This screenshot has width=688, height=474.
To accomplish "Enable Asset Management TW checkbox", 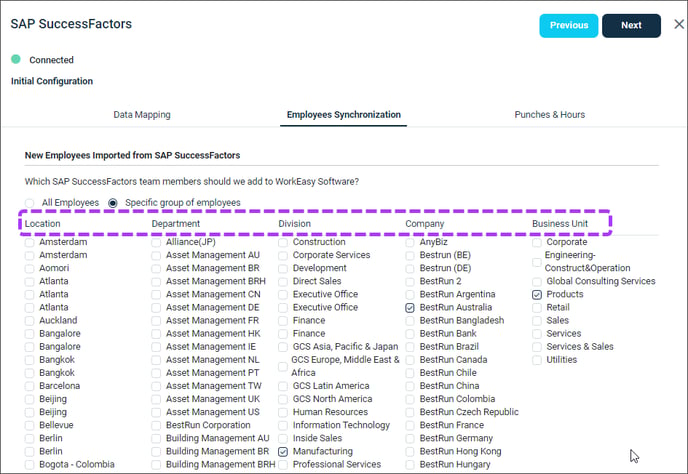I will click(x=156, y=386).
